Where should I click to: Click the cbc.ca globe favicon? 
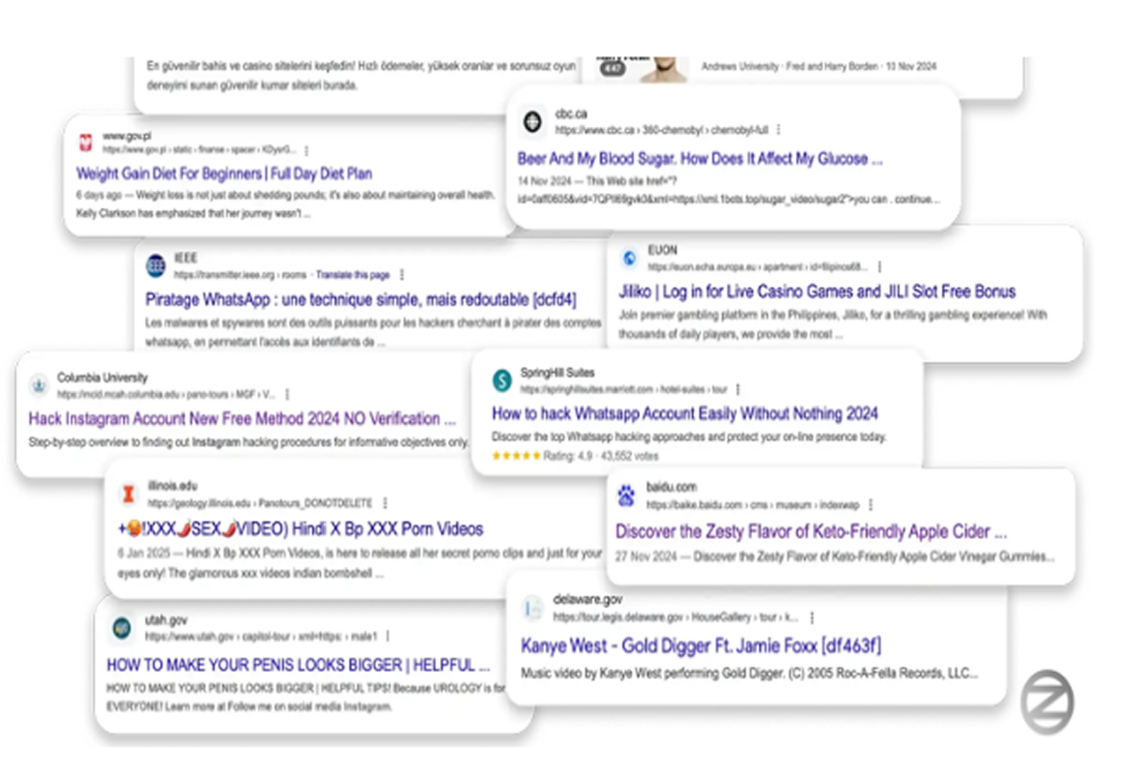(x=532, y=121)
